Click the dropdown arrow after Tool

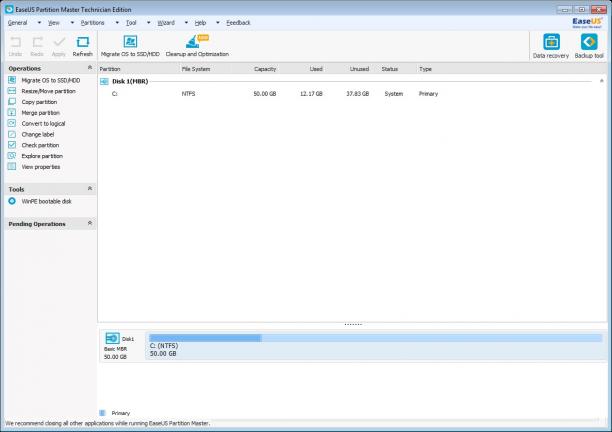click(x=148, y=23)
